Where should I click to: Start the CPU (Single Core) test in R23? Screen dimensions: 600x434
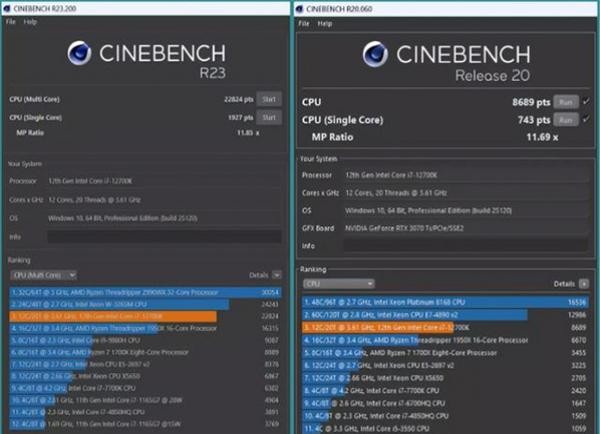tap(269, 117)
